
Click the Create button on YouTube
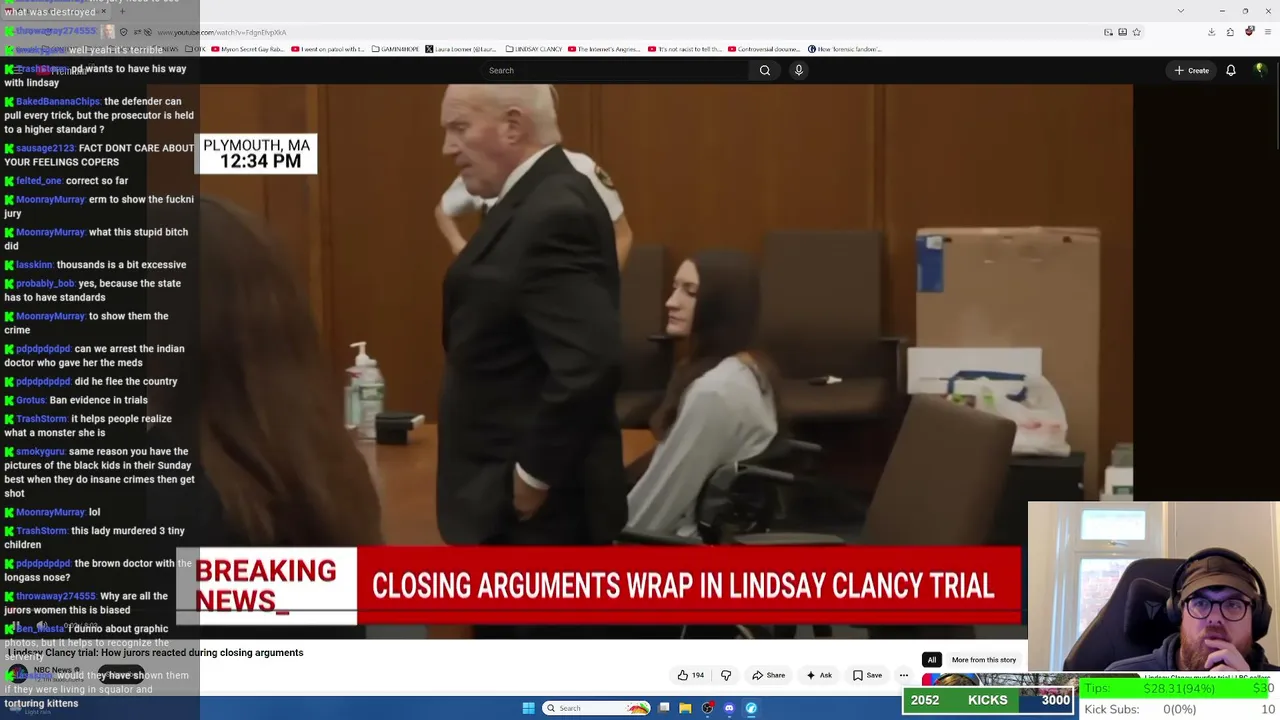(x=1192, y=70)
